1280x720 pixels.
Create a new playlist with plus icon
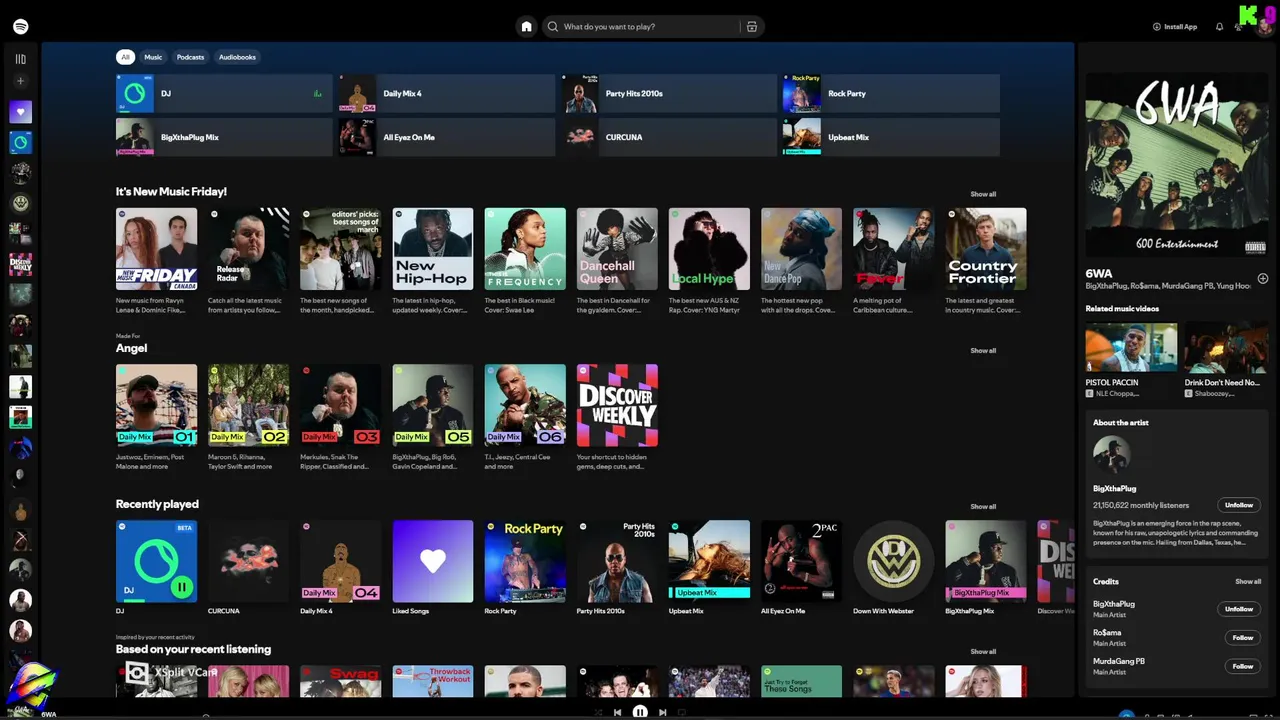click(x=20, y=81)
